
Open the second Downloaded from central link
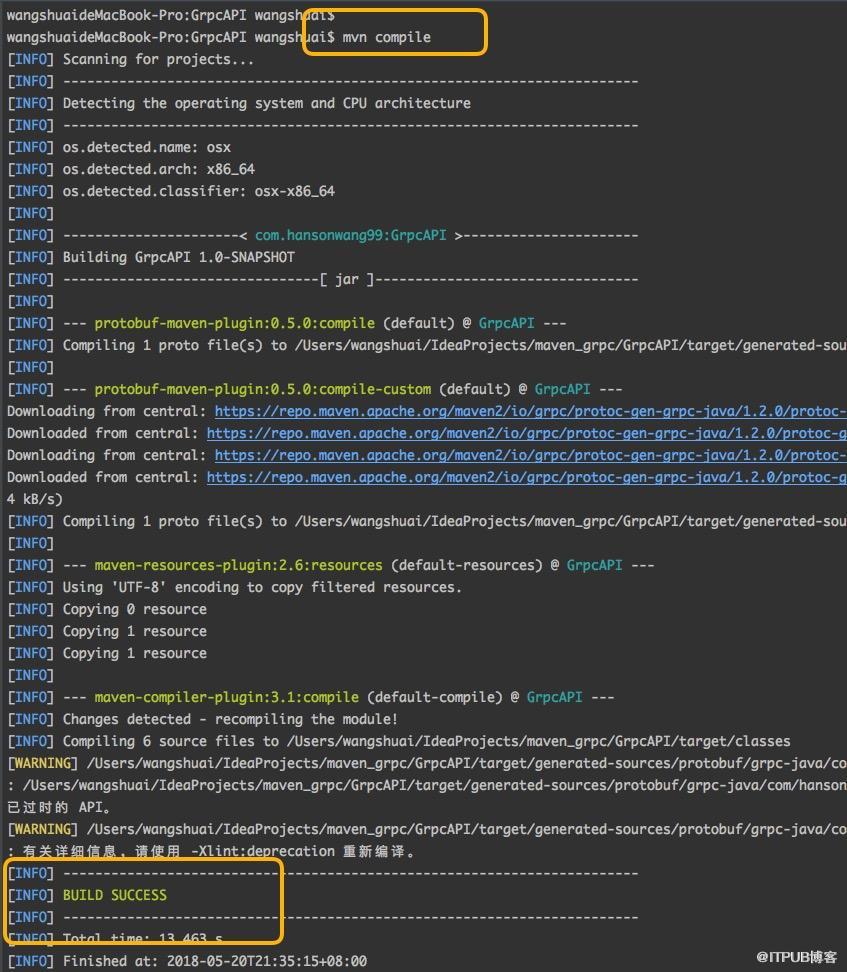click(526, 477)
